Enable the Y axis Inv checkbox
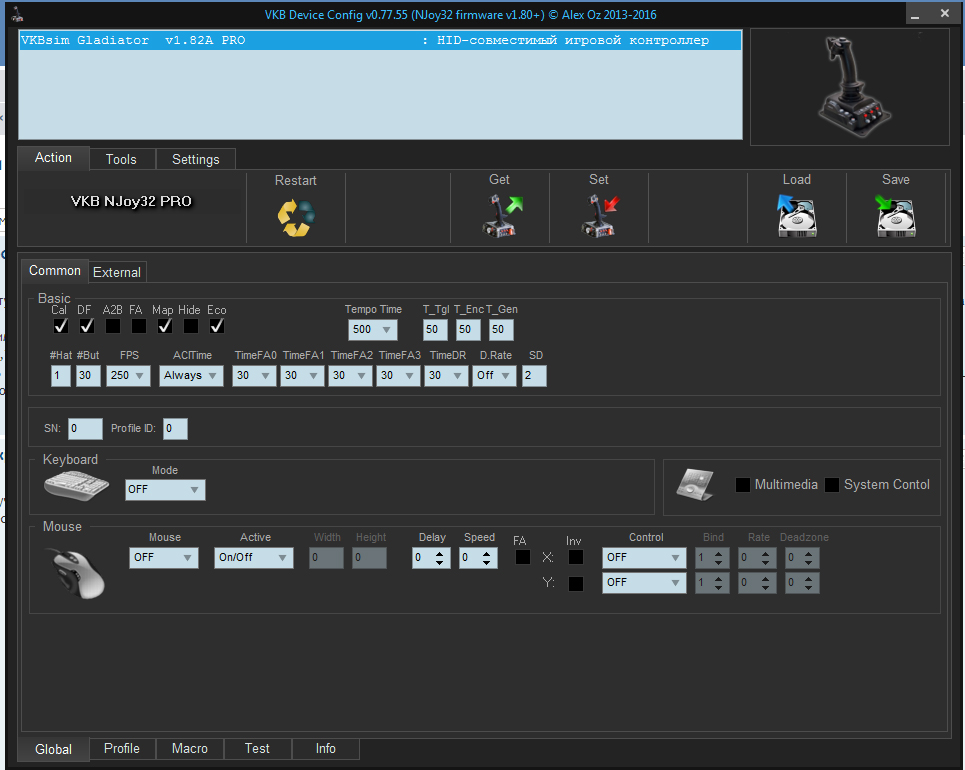 [575, 584]
